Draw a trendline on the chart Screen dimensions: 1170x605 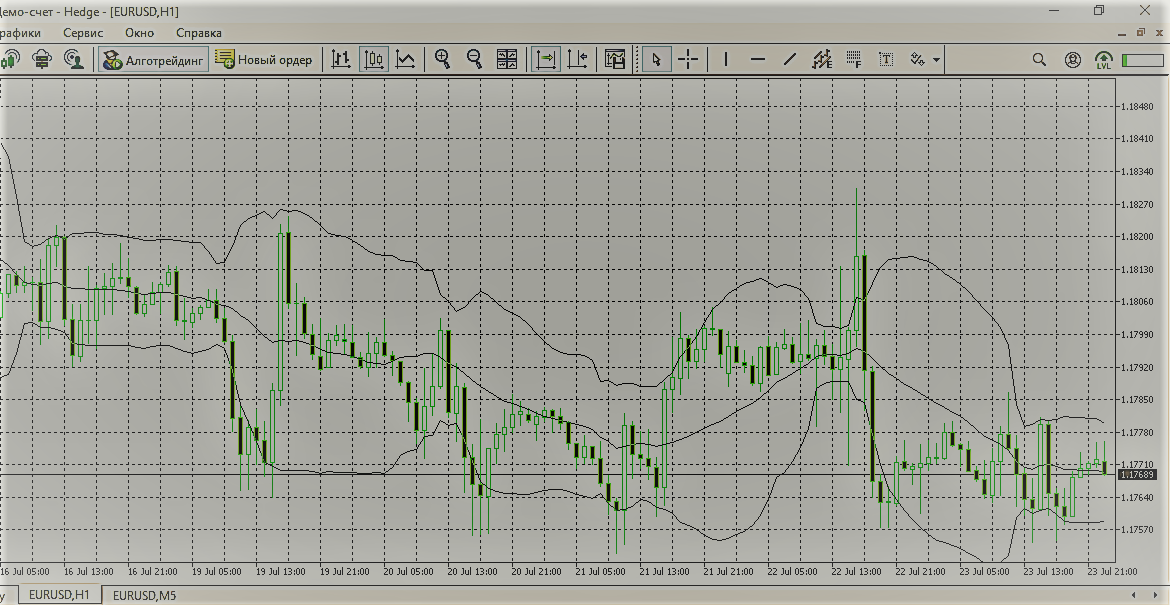click(x=789, y=59)
